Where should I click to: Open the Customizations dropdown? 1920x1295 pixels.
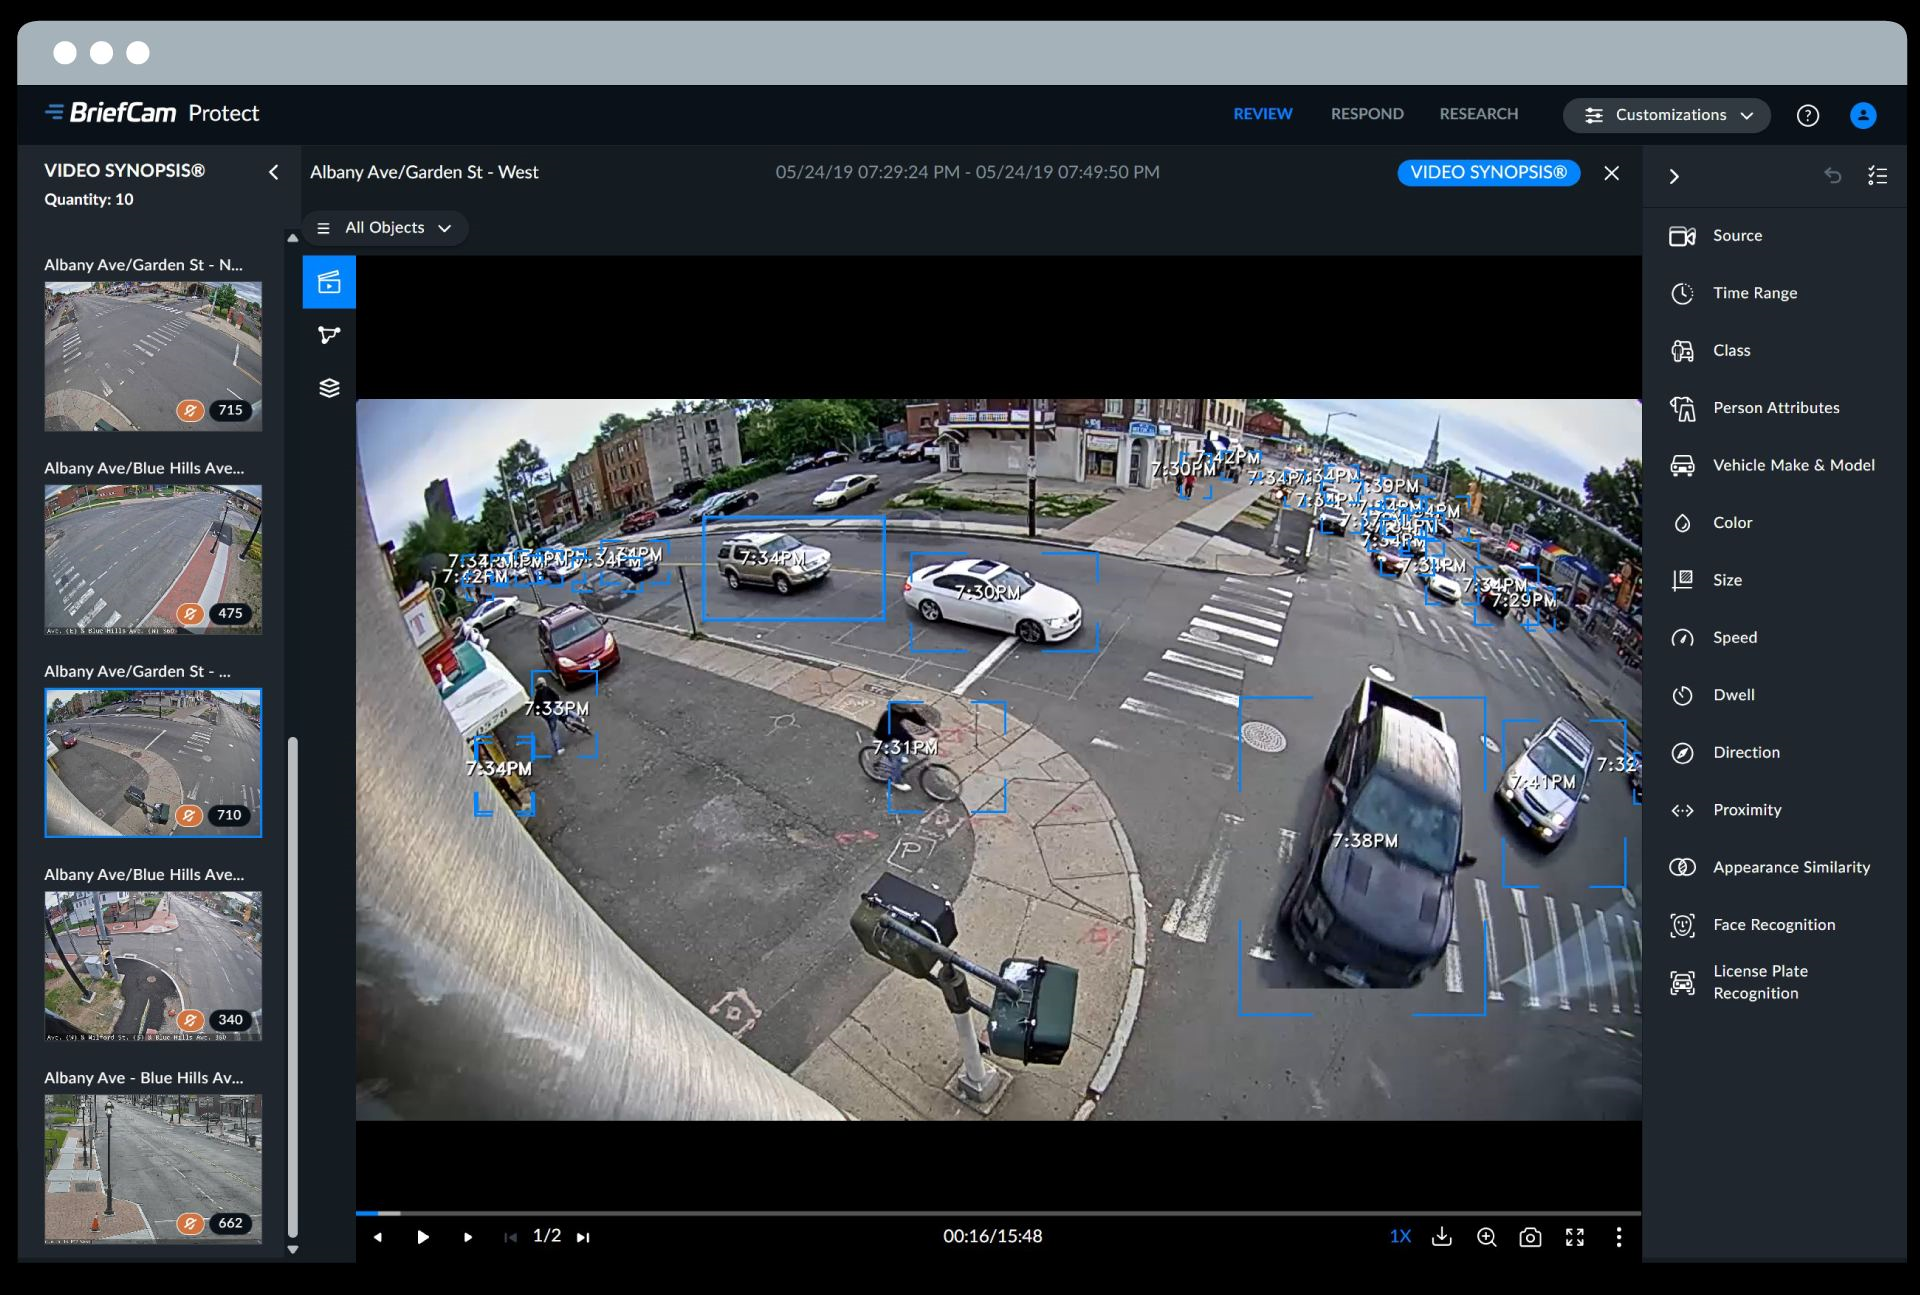click(1666, 115)
